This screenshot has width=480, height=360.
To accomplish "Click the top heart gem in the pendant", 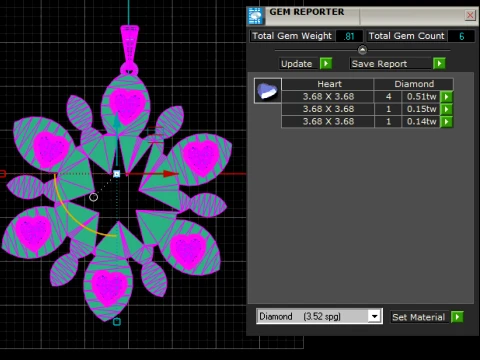I will coord(127,105).
